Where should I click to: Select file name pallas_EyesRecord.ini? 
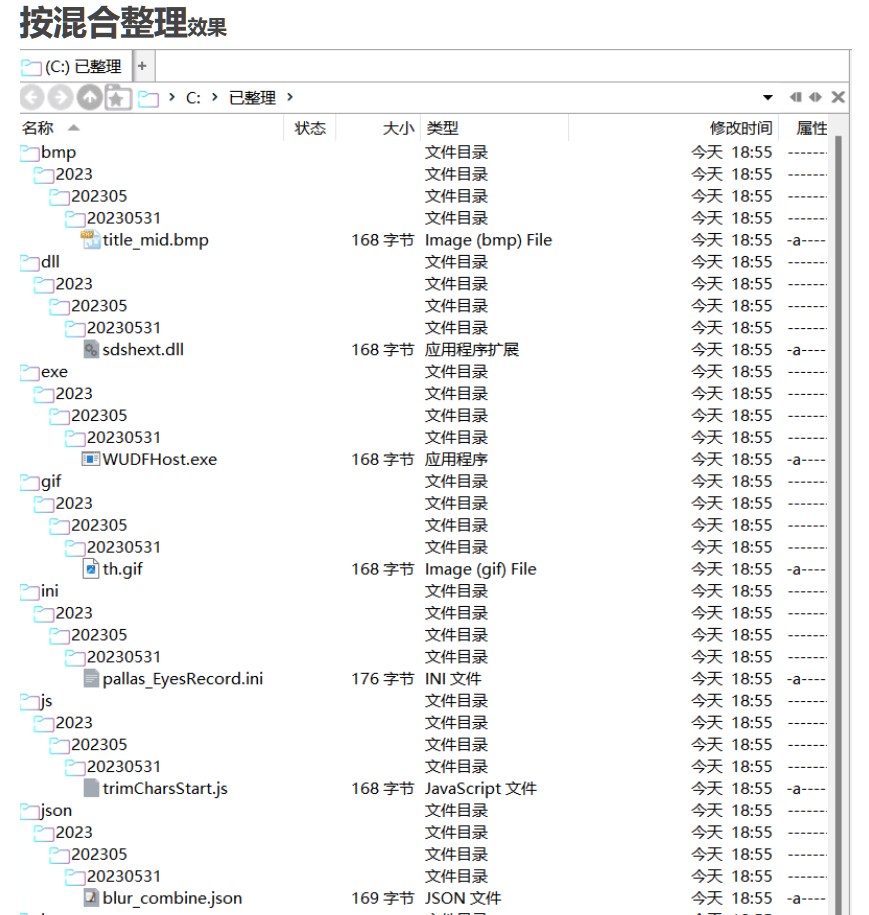(x=183, y=679)
